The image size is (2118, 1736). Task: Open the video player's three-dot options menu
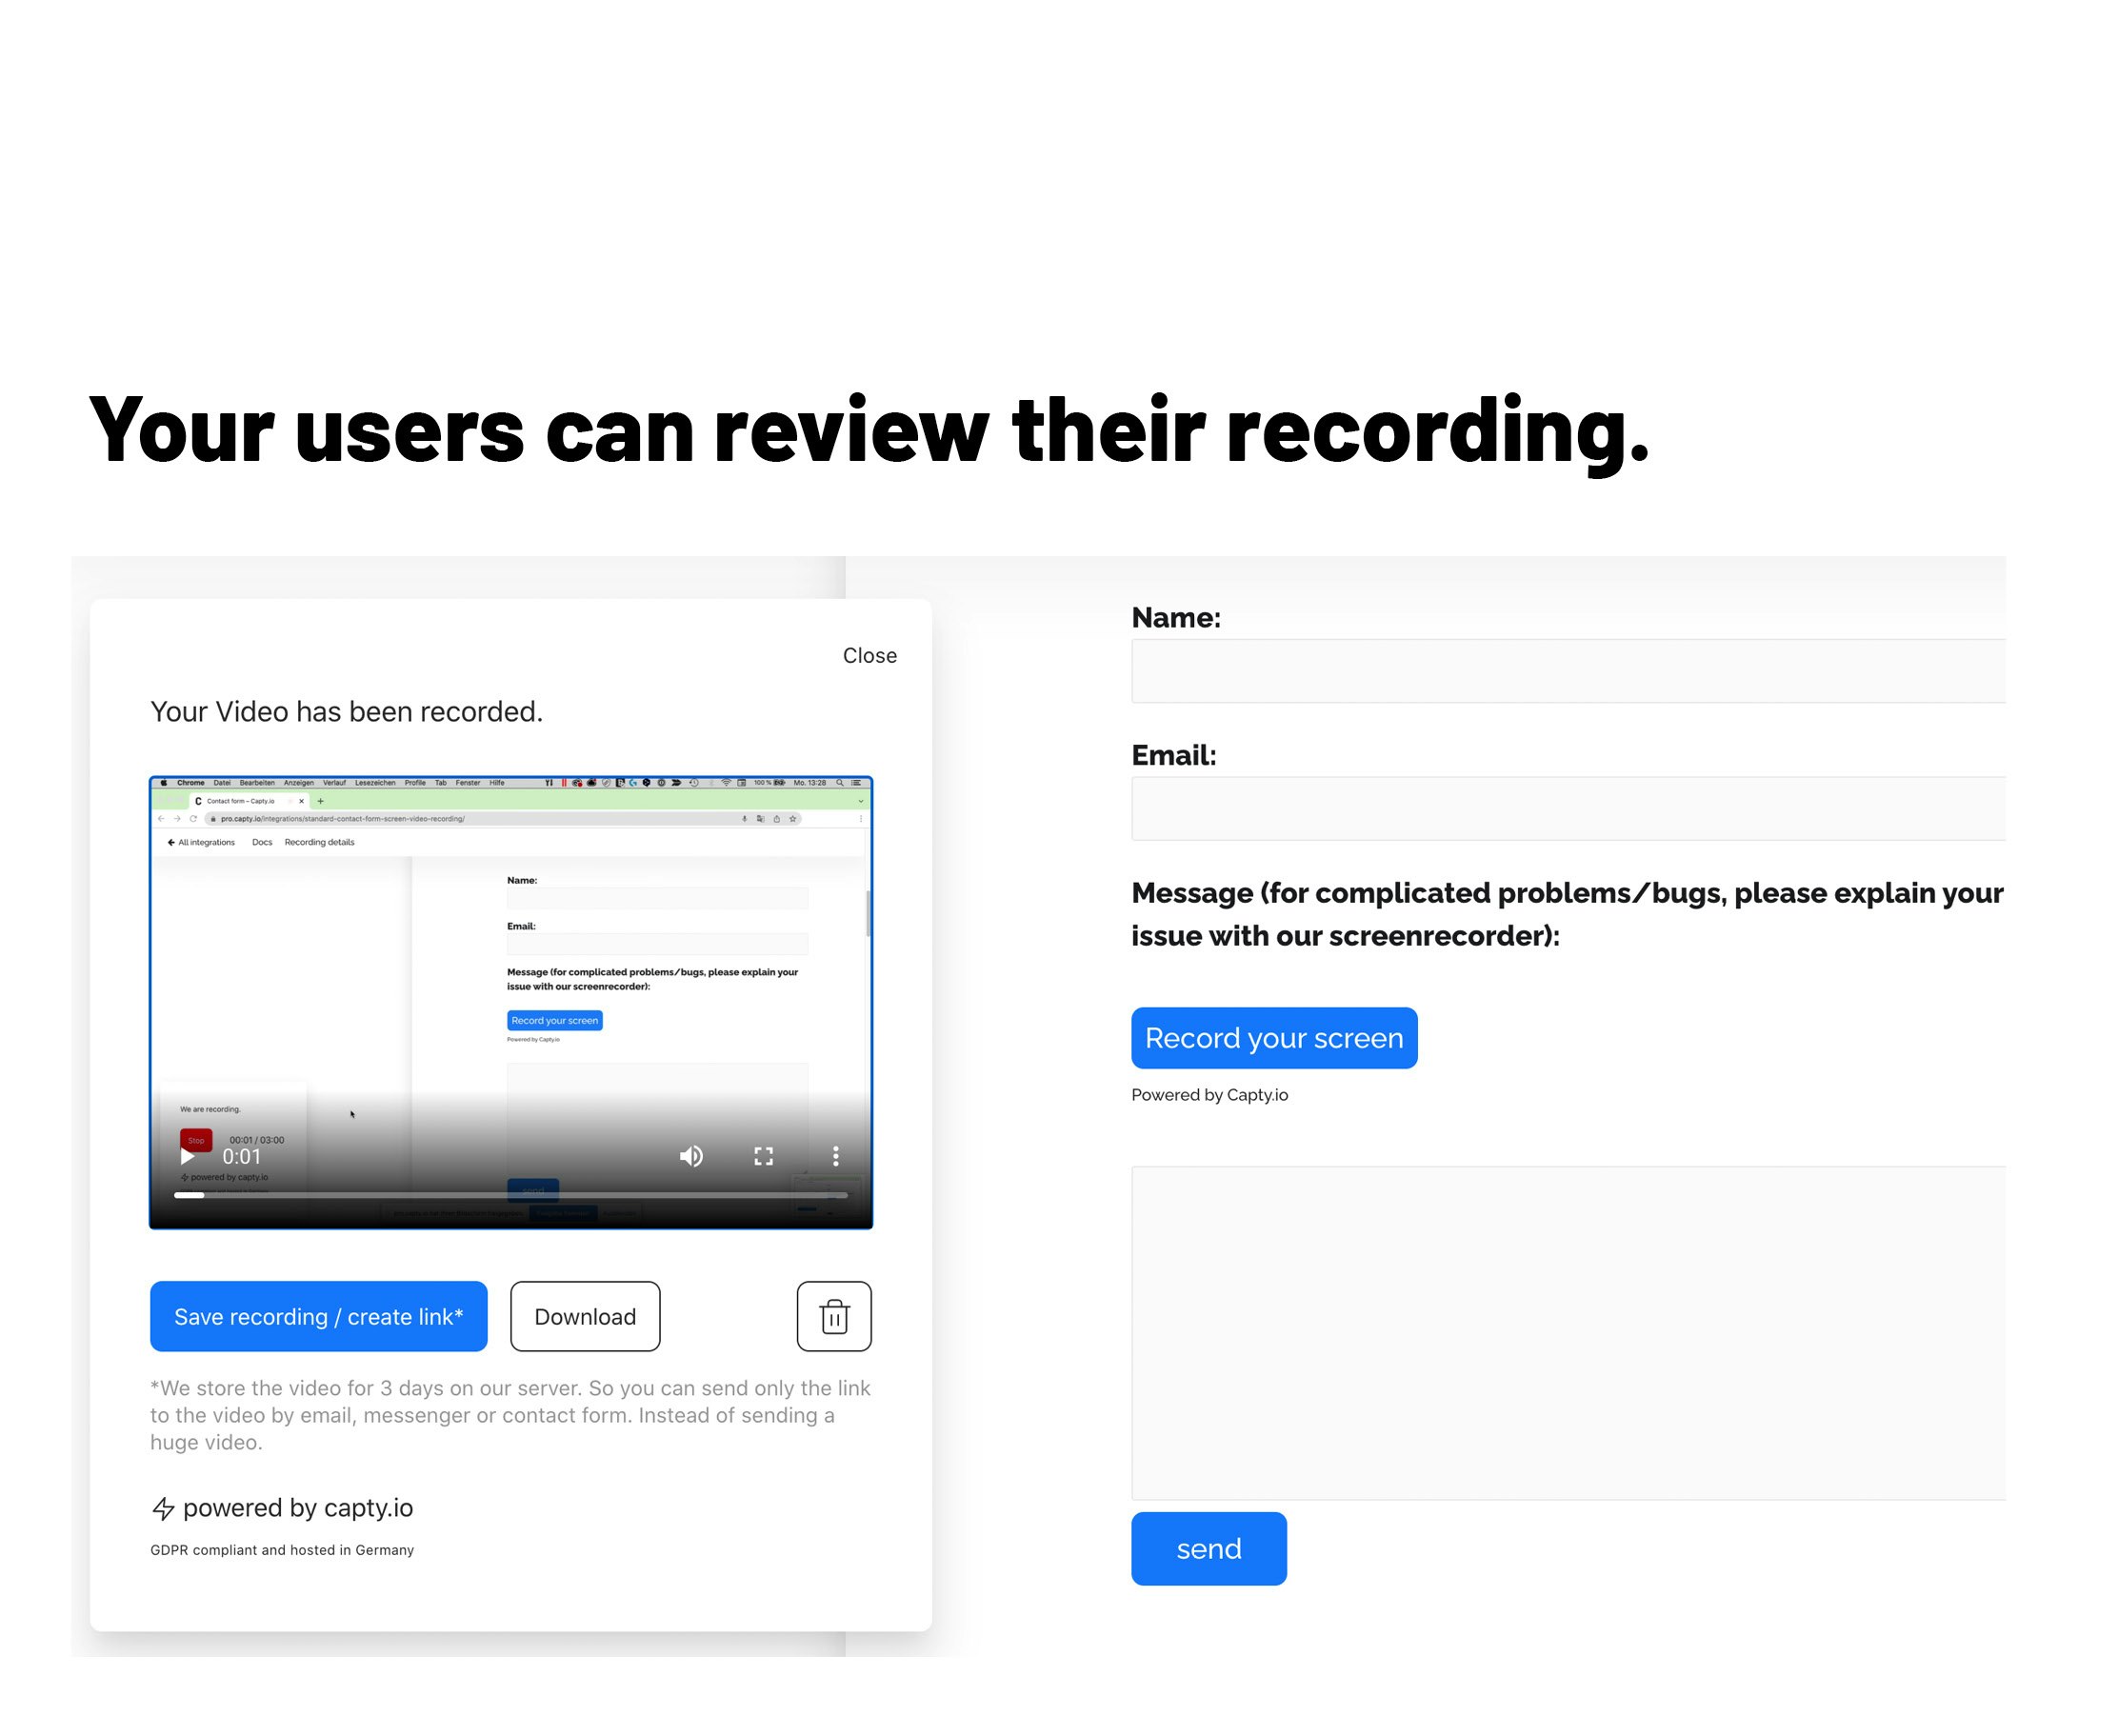click(836, 1157)
